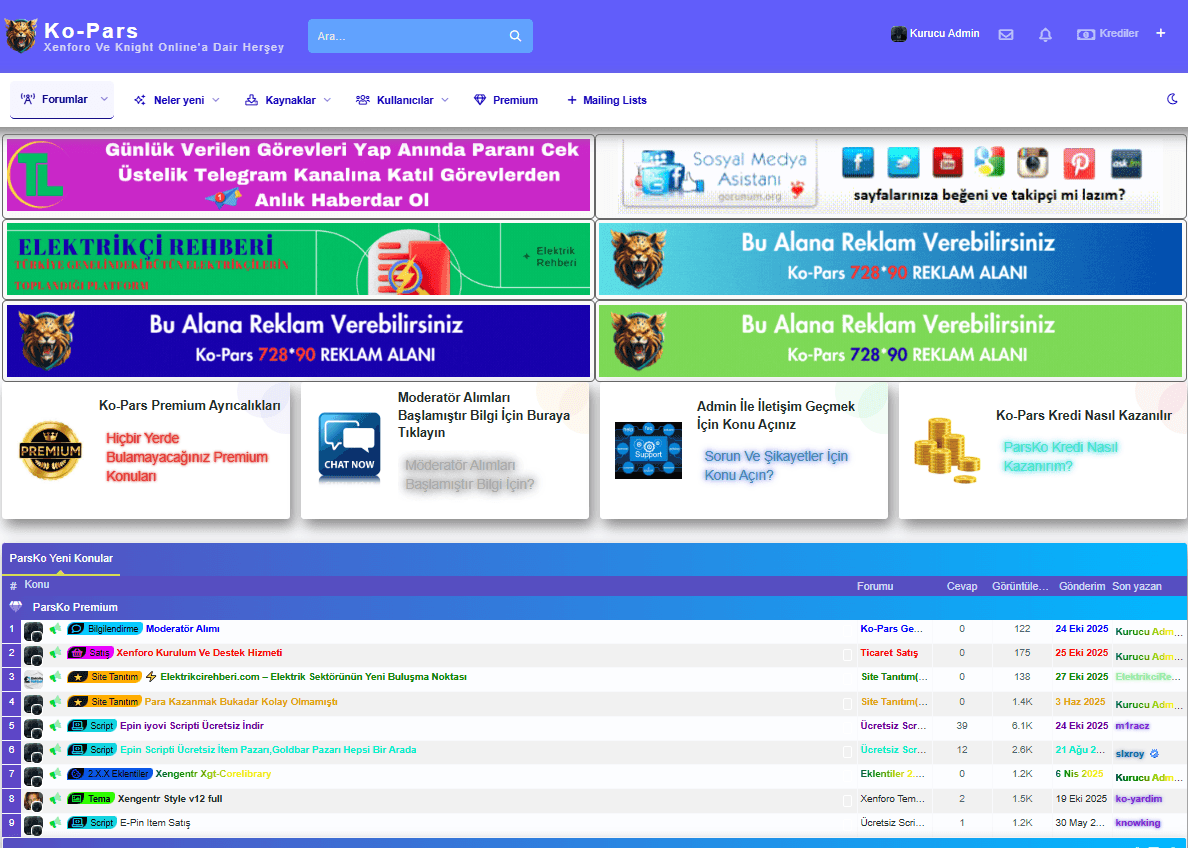Open the inbox envelope icon

click(x=1005, y=34)
